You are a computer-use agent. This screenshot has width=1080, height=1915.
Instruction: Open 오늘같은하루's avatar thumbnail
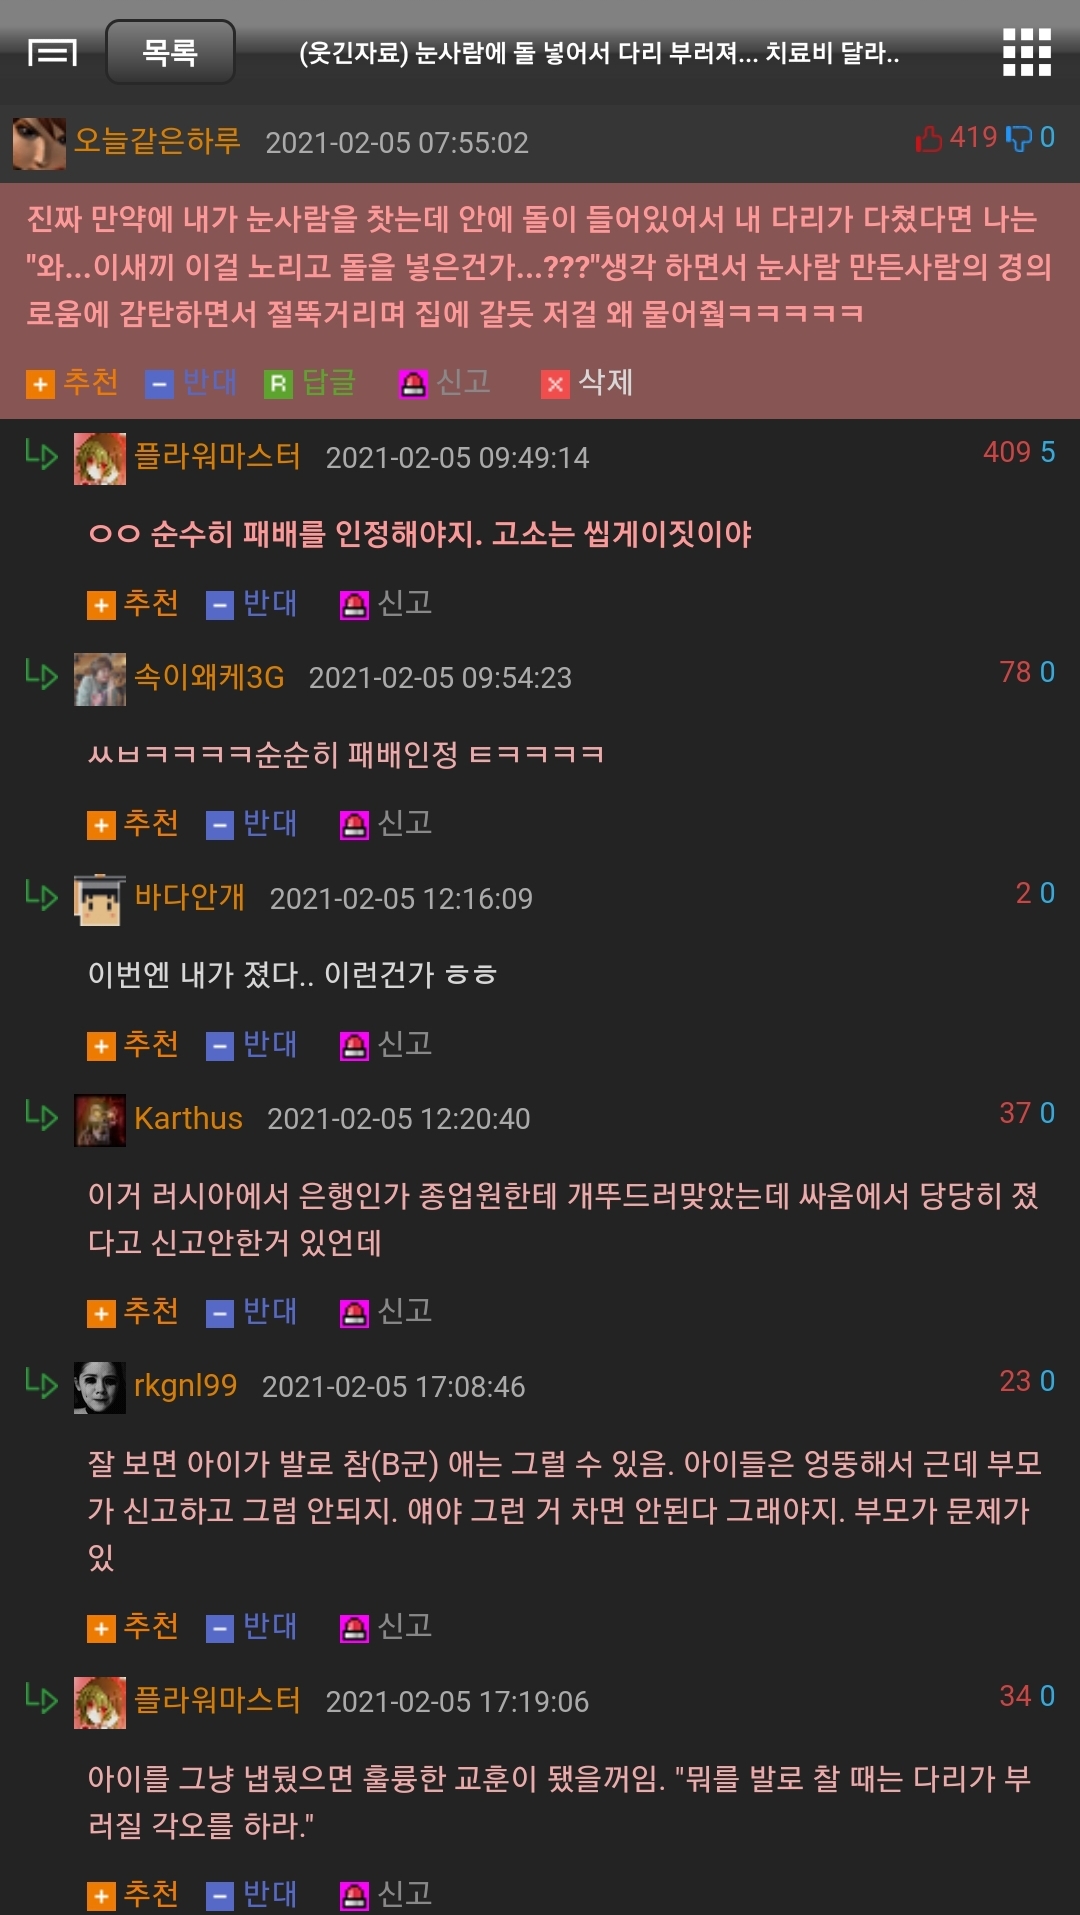coord(39,143)
